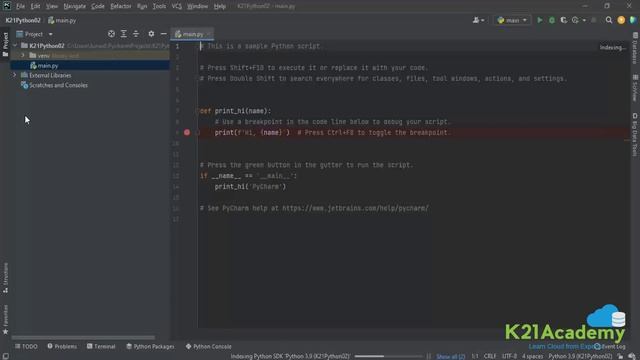
Task: Open the Problems tool window
Action: click(x=62, y=346)
